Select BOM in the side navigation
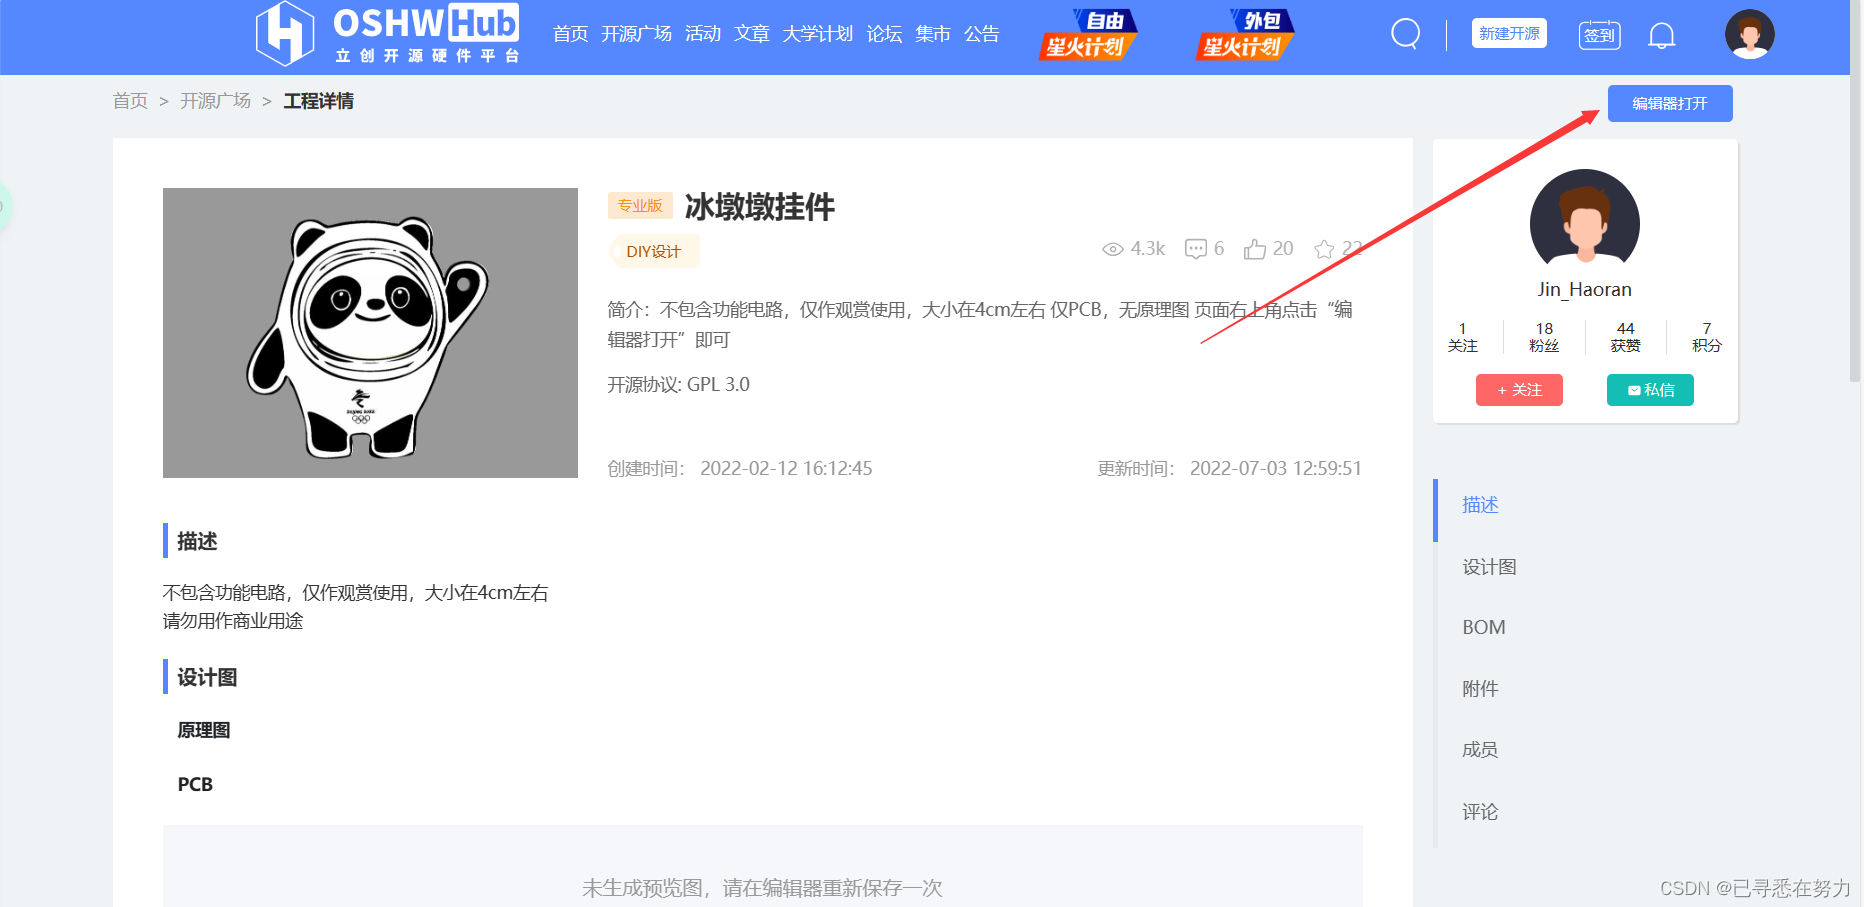1864x907 pixels. 1483,627
